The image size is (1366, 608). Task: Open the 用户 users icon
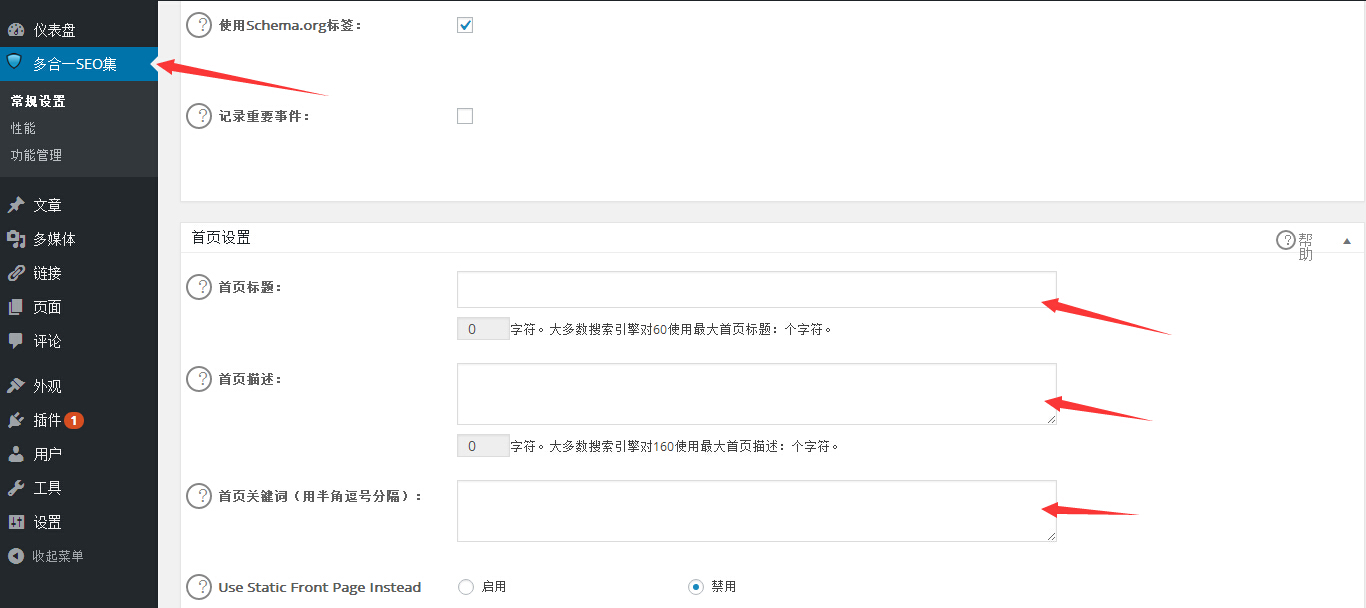tap(18, 454)
